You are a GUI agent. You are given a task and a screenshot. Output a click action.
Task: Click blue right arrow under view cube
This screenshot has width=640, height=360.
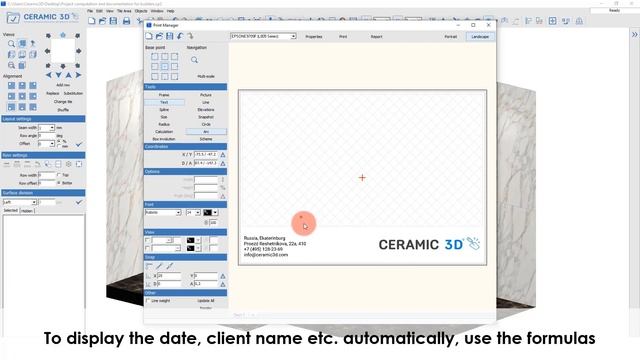78,75
